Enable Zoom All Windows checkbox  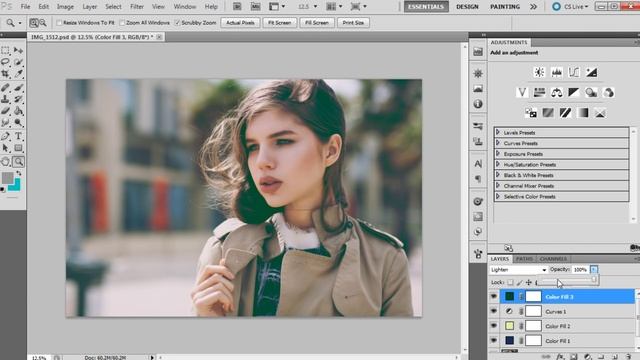[x=122, y=23]
